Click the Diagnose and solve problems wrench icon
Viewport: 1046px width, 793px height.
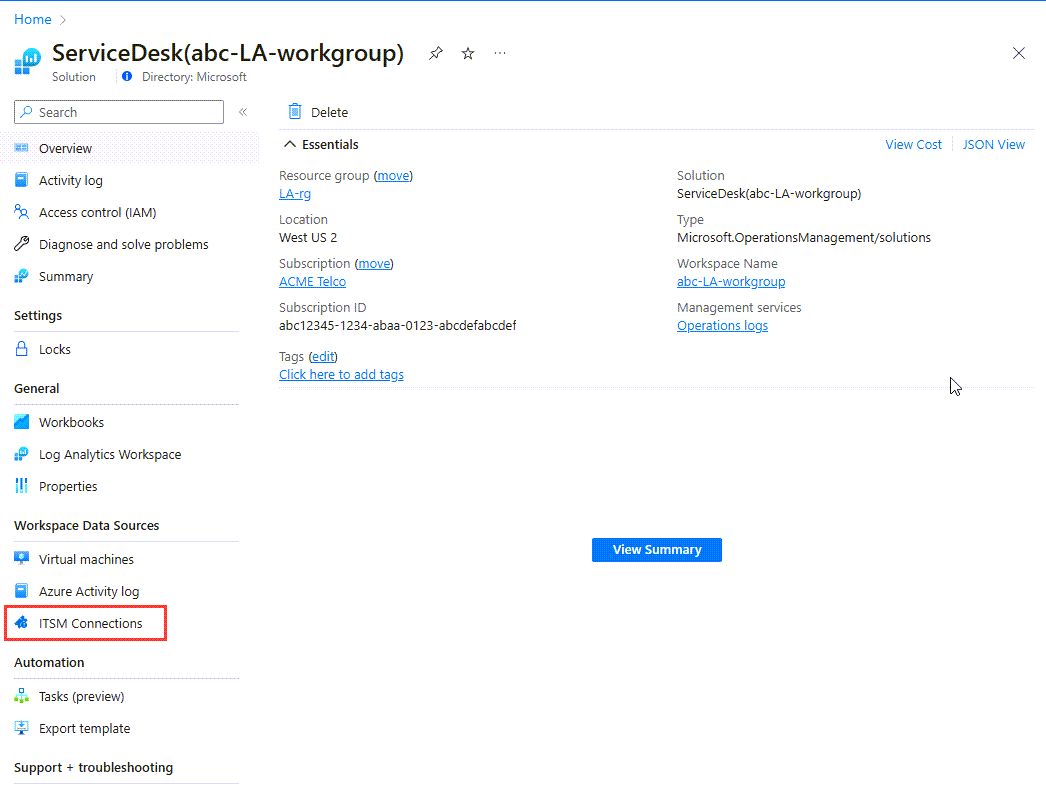(21, 244)
